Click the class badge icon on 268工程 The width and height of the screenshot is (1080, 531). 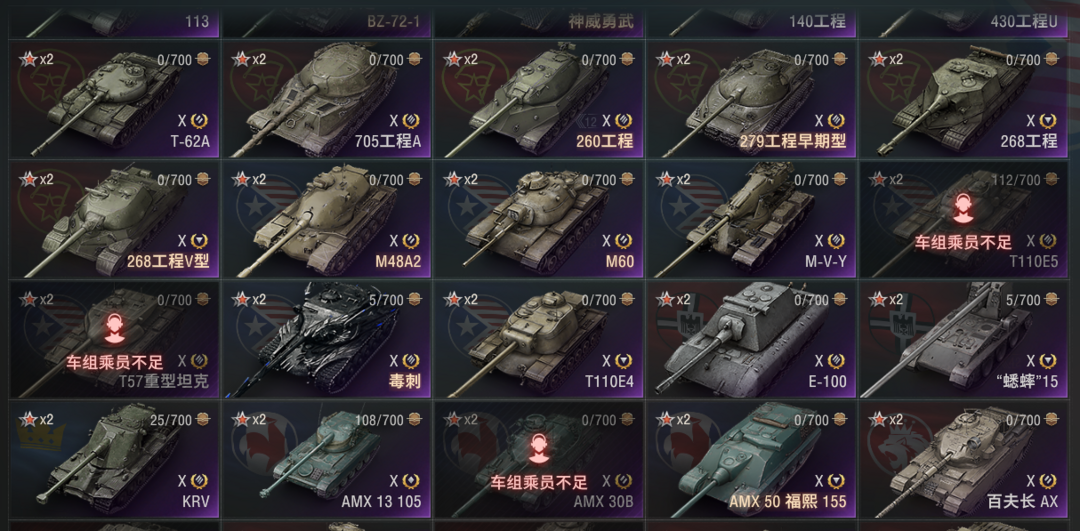pos(1048,121)
